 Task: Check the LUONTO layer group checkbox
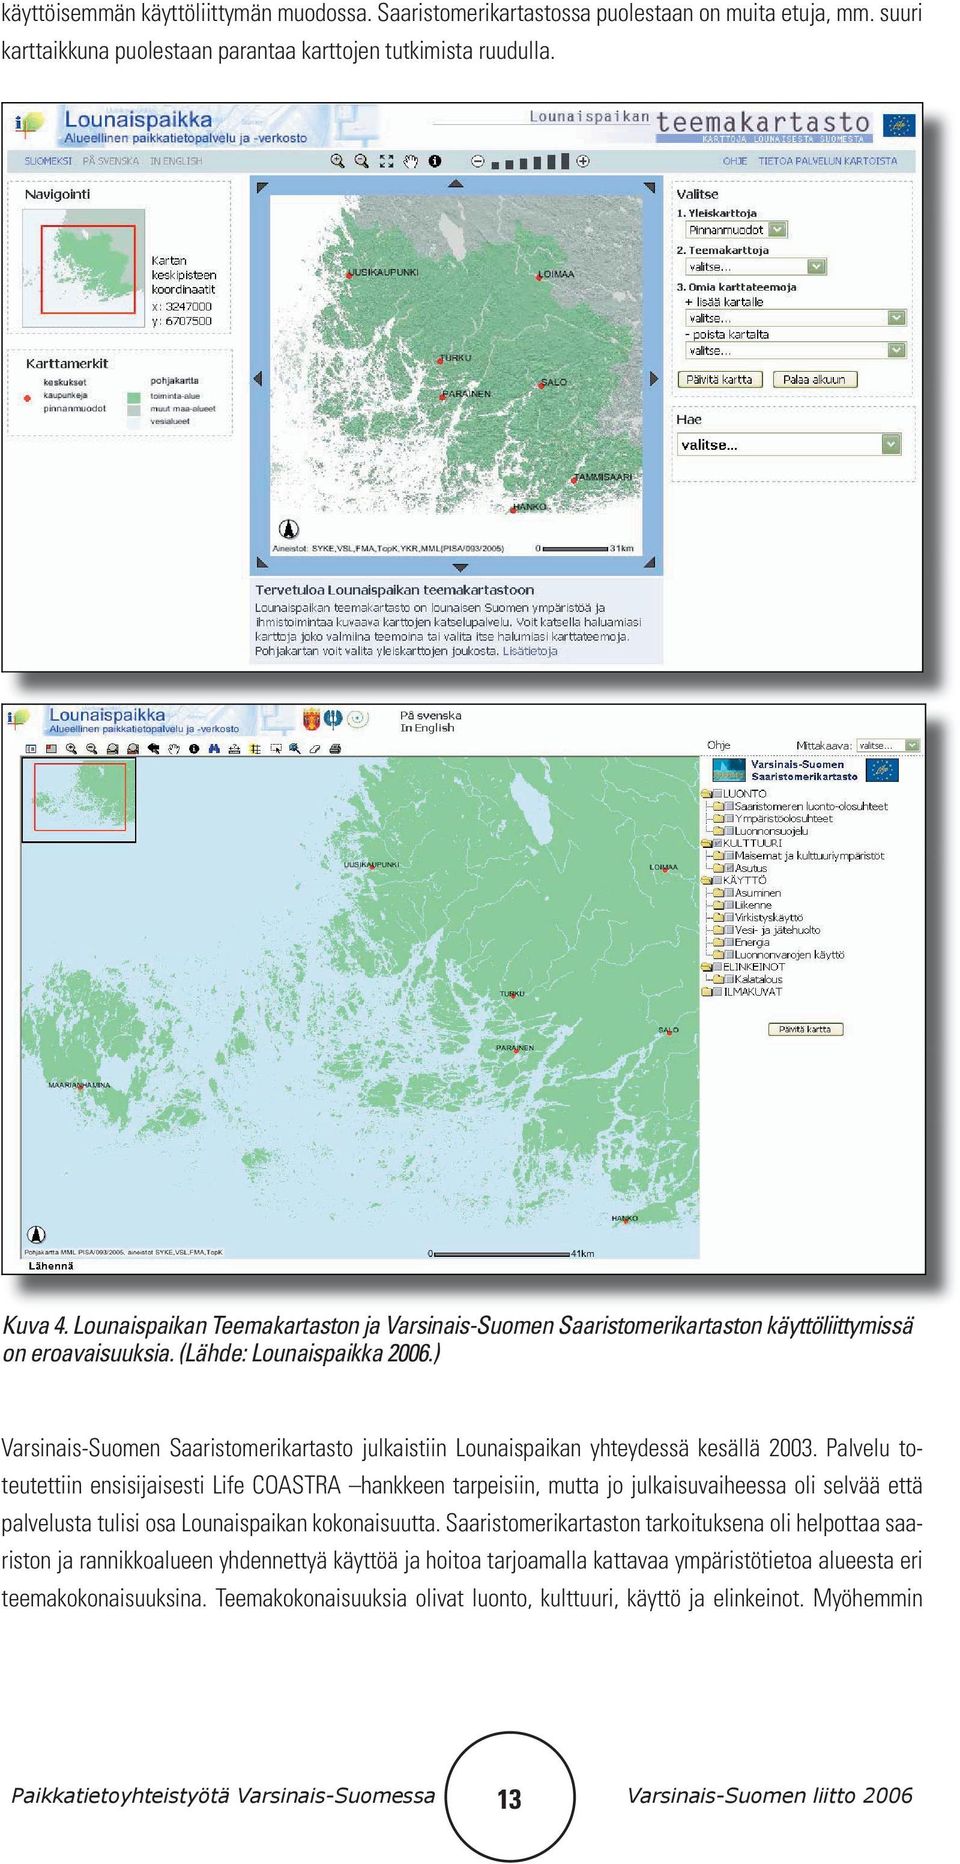pyautogui.click(x=718, y=794)
